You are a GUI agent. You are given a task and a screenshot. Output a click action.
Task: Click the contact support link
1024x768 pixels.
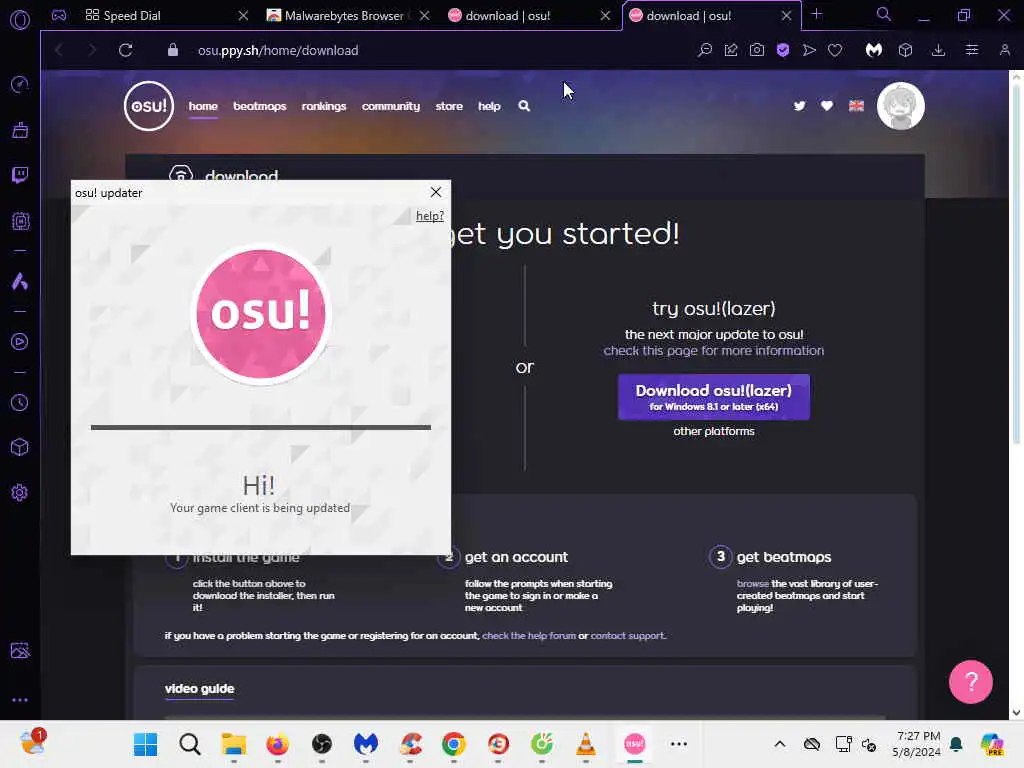[x=627, y=635]
